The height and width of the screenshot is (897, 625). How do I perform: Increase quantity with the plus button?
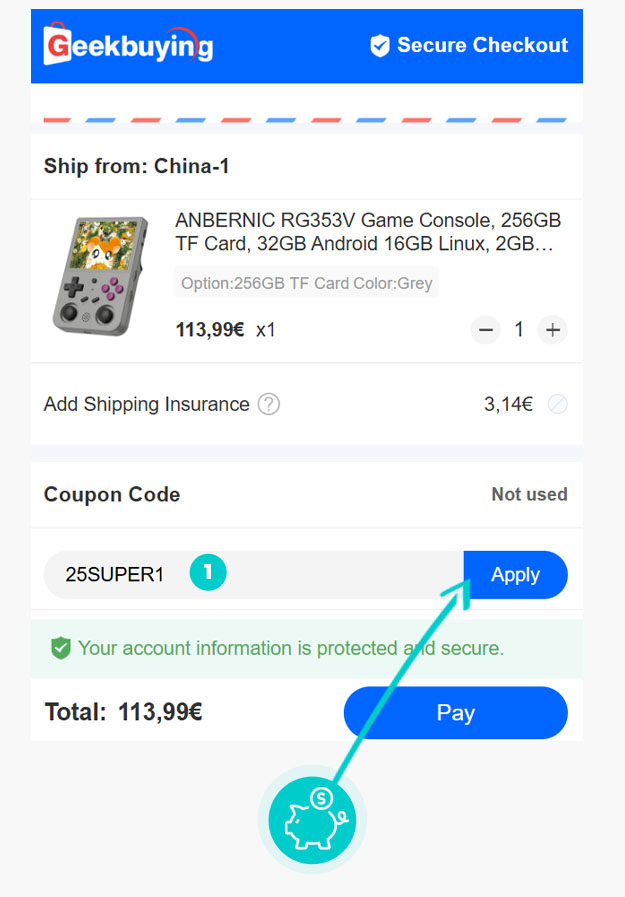pos(552,329)
